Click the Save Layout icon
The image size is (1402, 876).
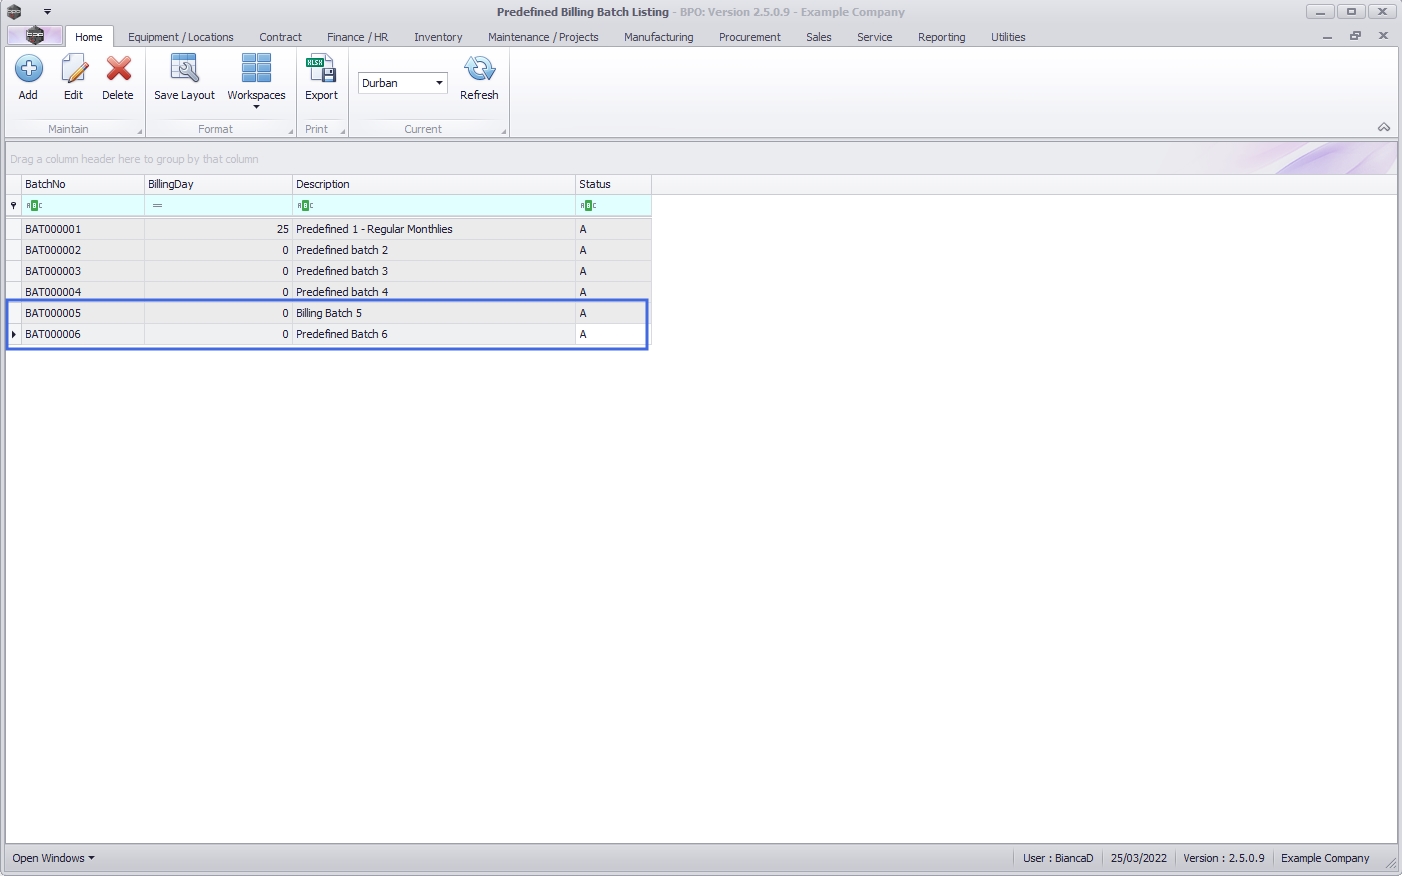pos(184,69)
